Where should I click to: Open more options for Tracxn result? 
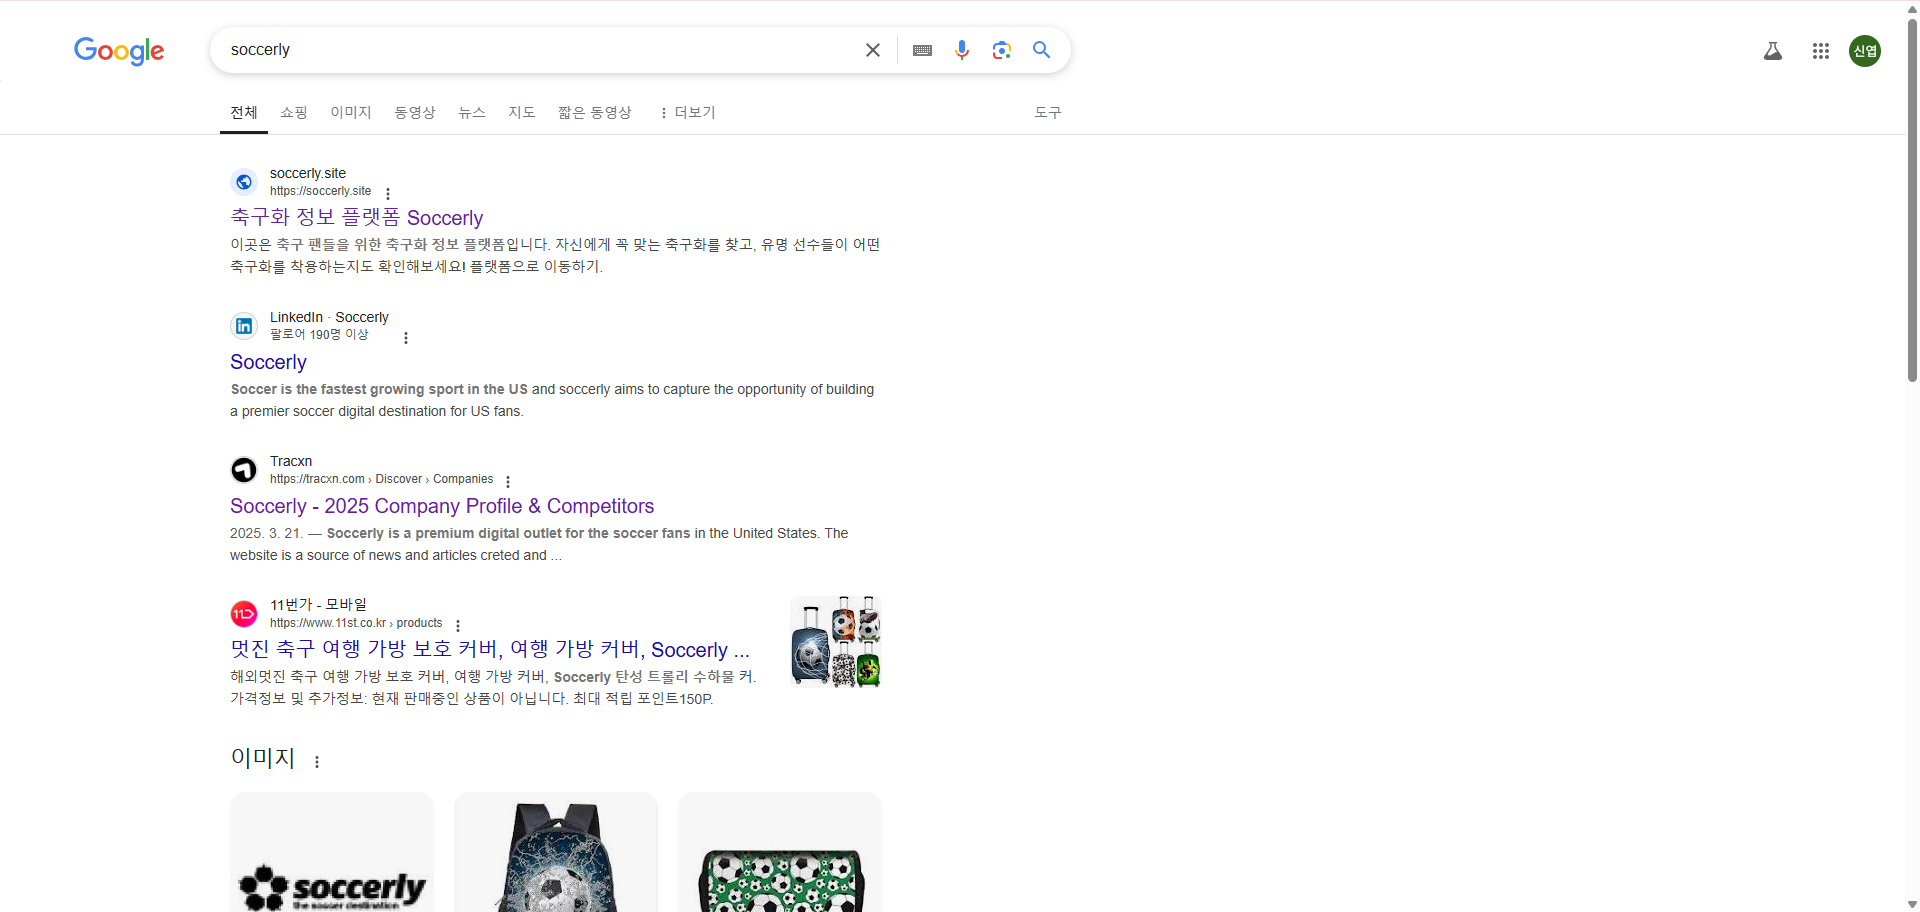click(508, 481)
